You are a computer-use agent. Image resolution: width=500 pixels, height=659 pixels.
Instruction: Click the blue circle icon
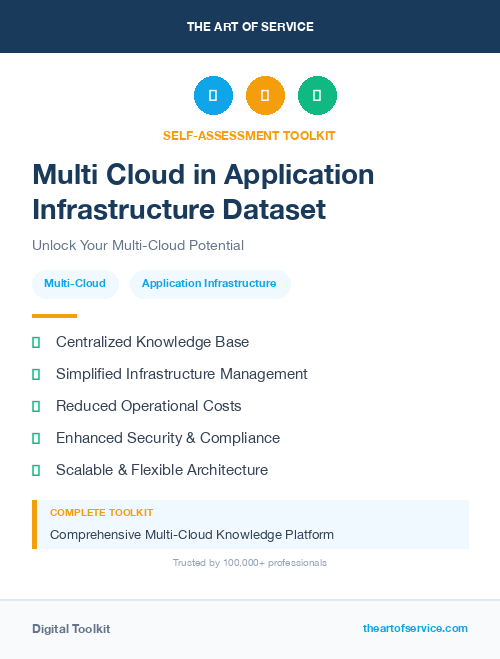click(213, 95)
